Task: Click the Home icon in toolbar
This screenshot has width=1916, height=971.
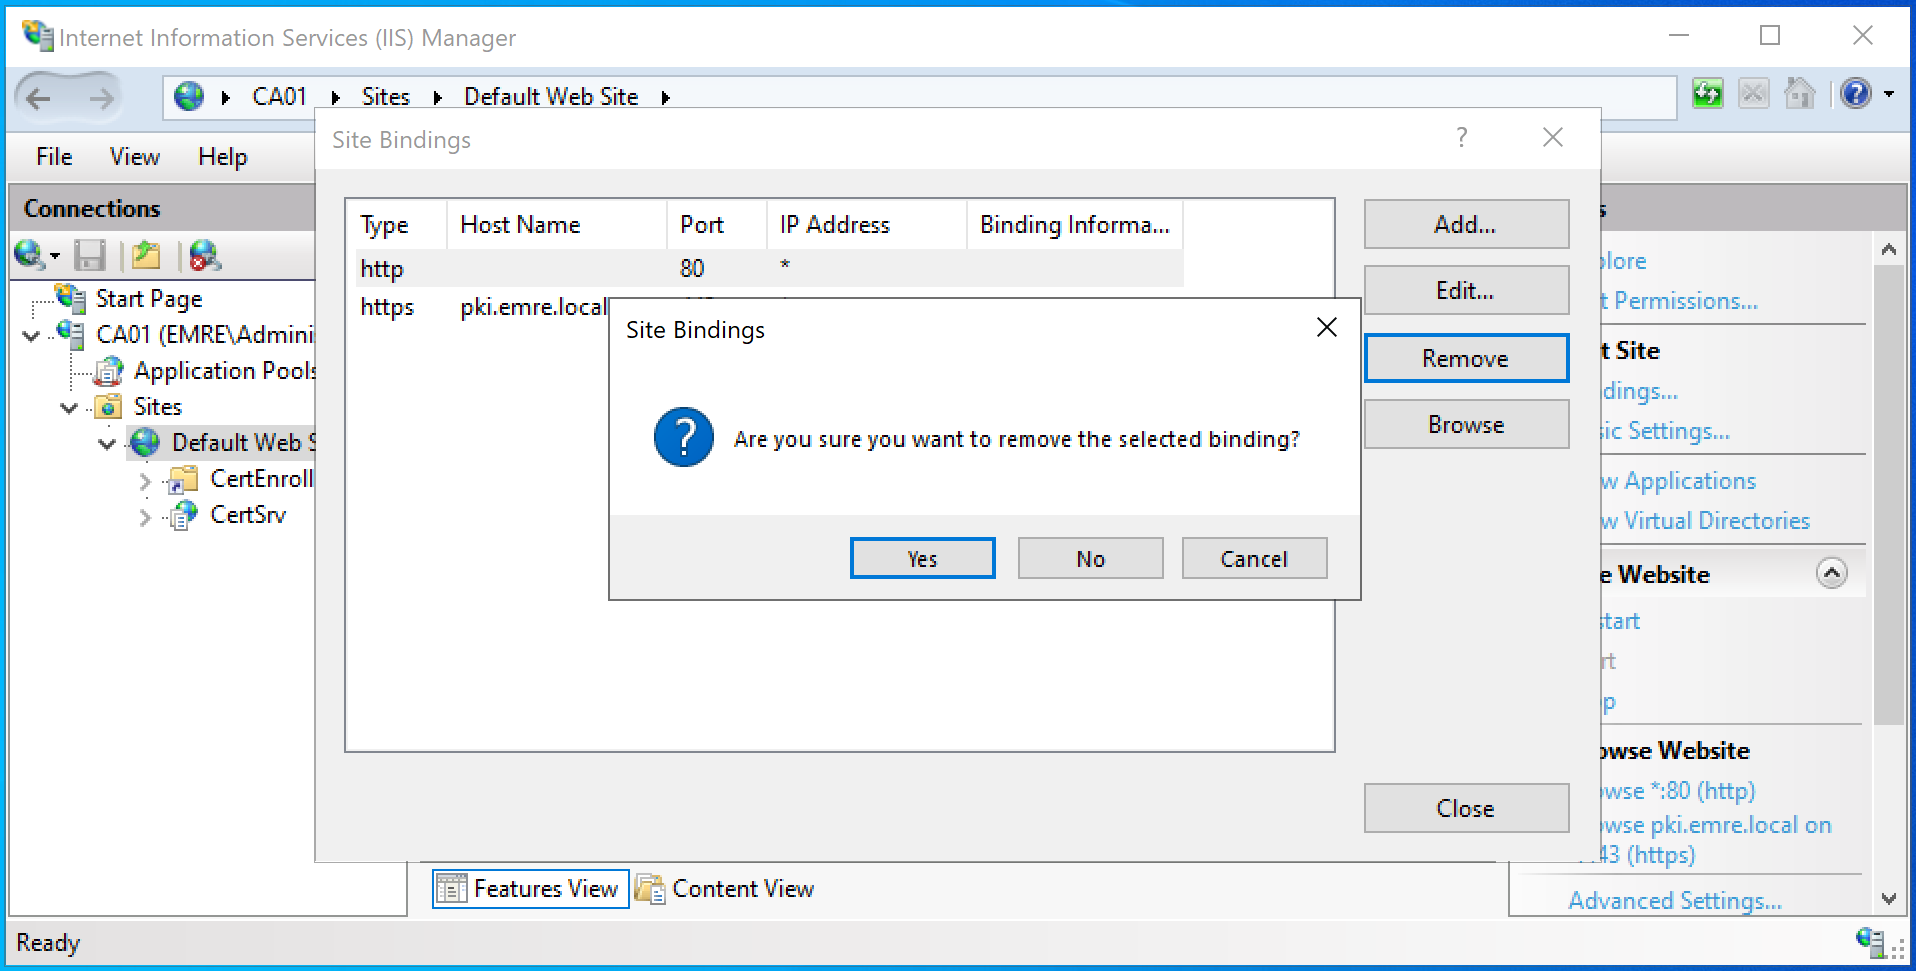Action: pyautogui.click(x=1799, y=95)
